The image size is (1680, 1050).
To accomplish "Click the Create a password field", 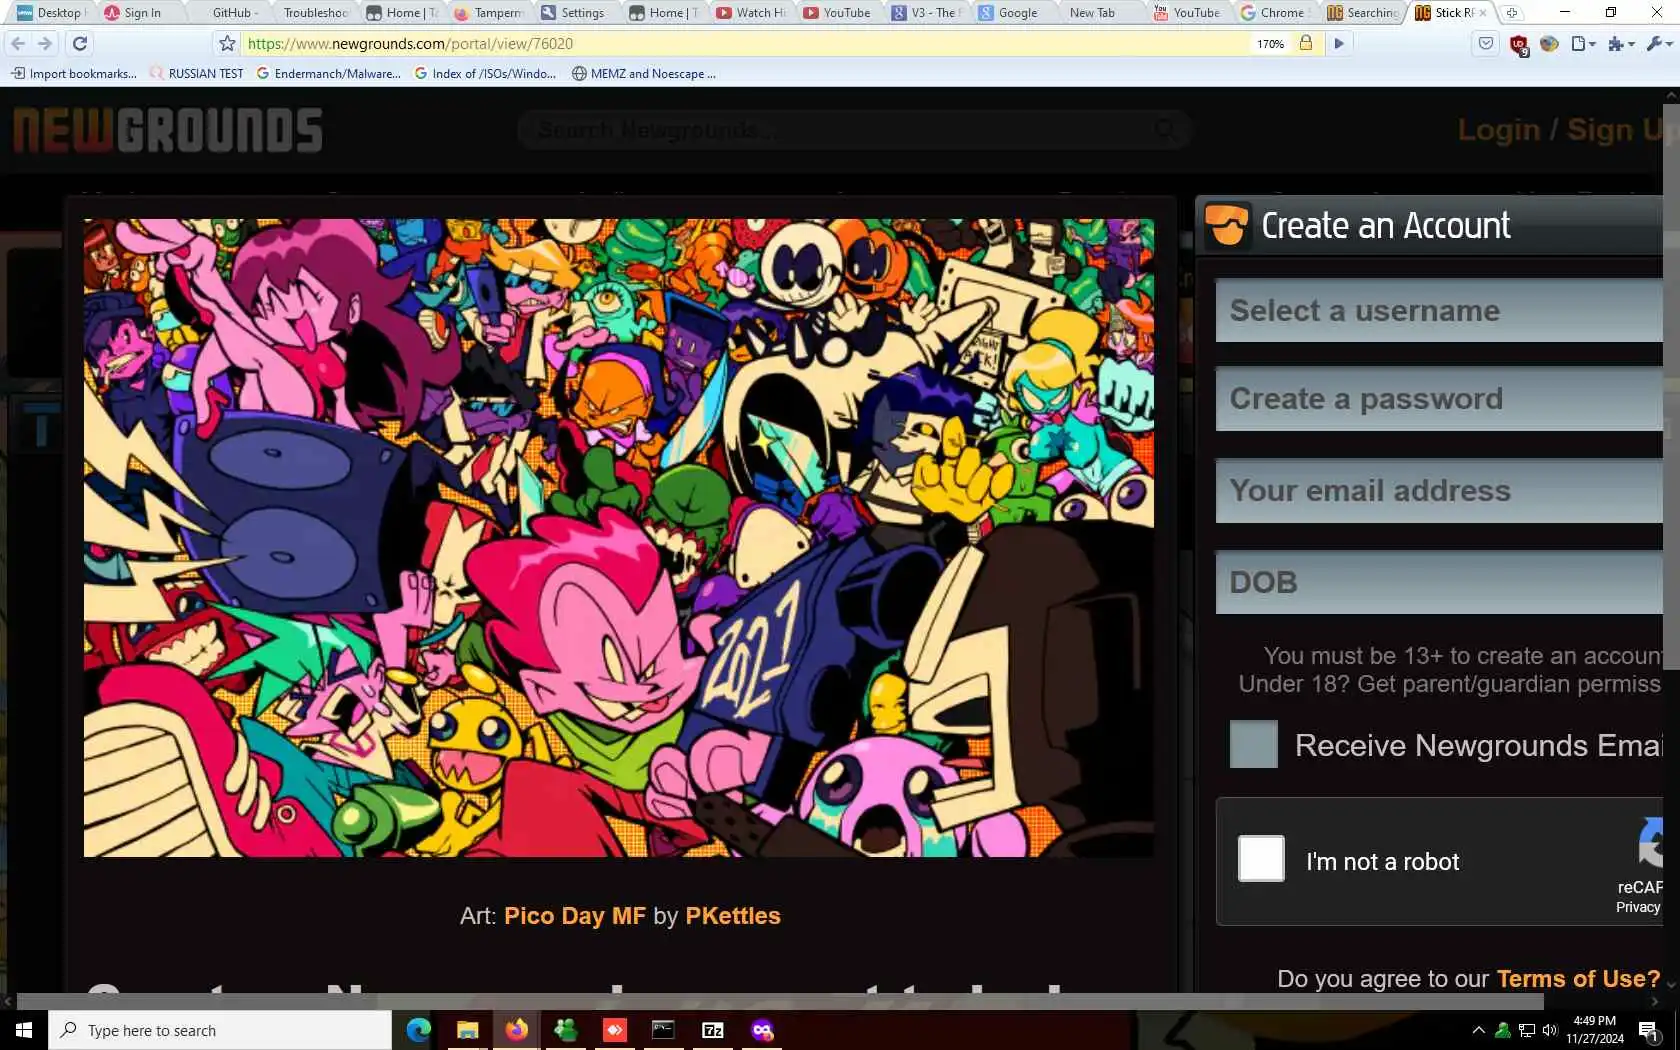I will click(x=1439, y=398).
